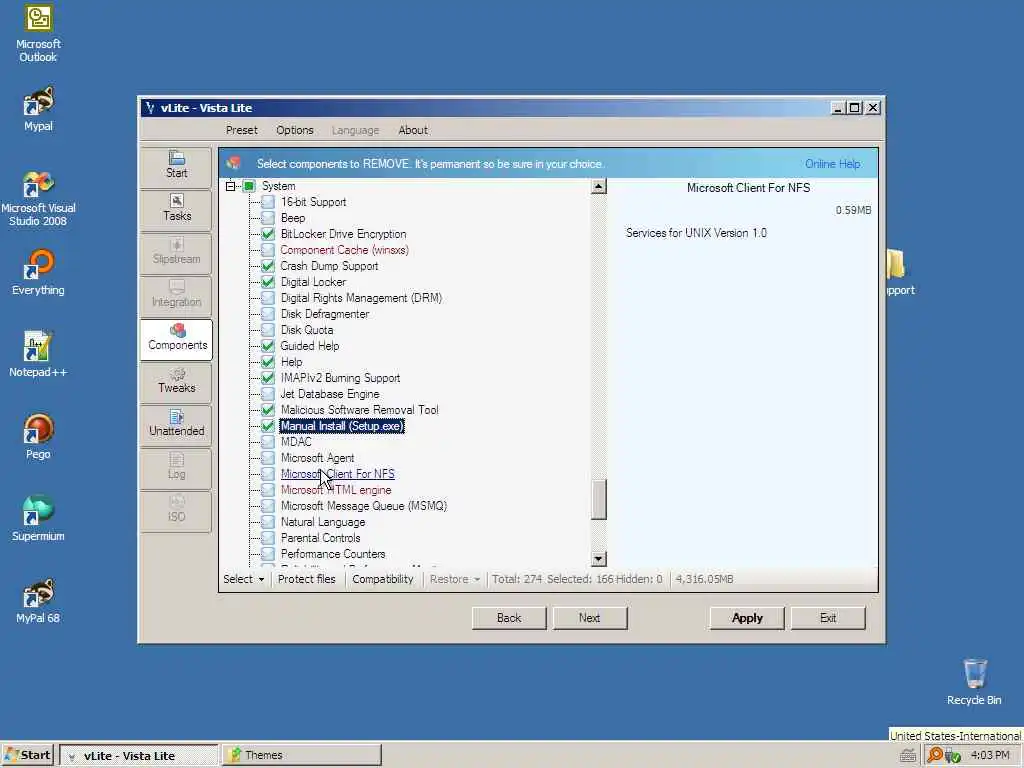1024x768 pixels.
Task: Select the Parental Controls row
Action: (320, 538)
